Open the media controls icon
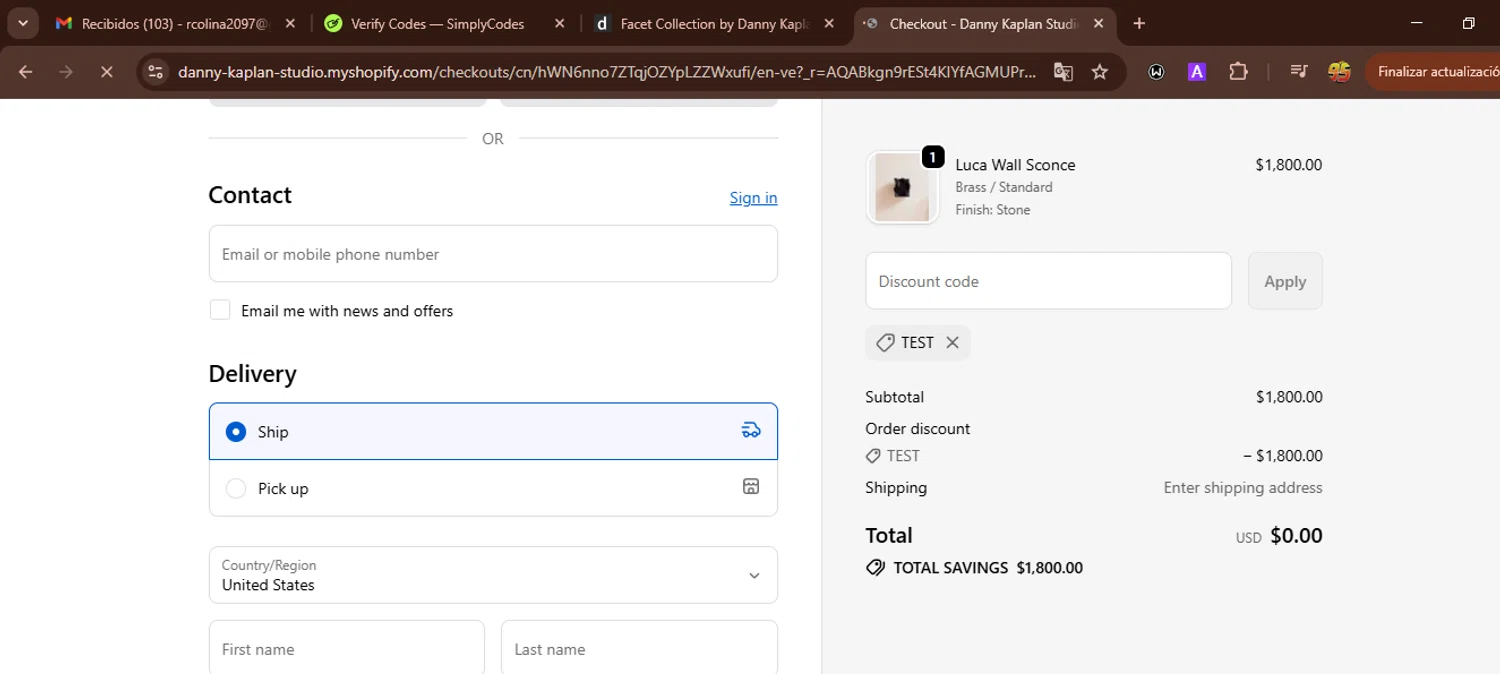This screenshot has height=674, width=1500. [1299, 72]
